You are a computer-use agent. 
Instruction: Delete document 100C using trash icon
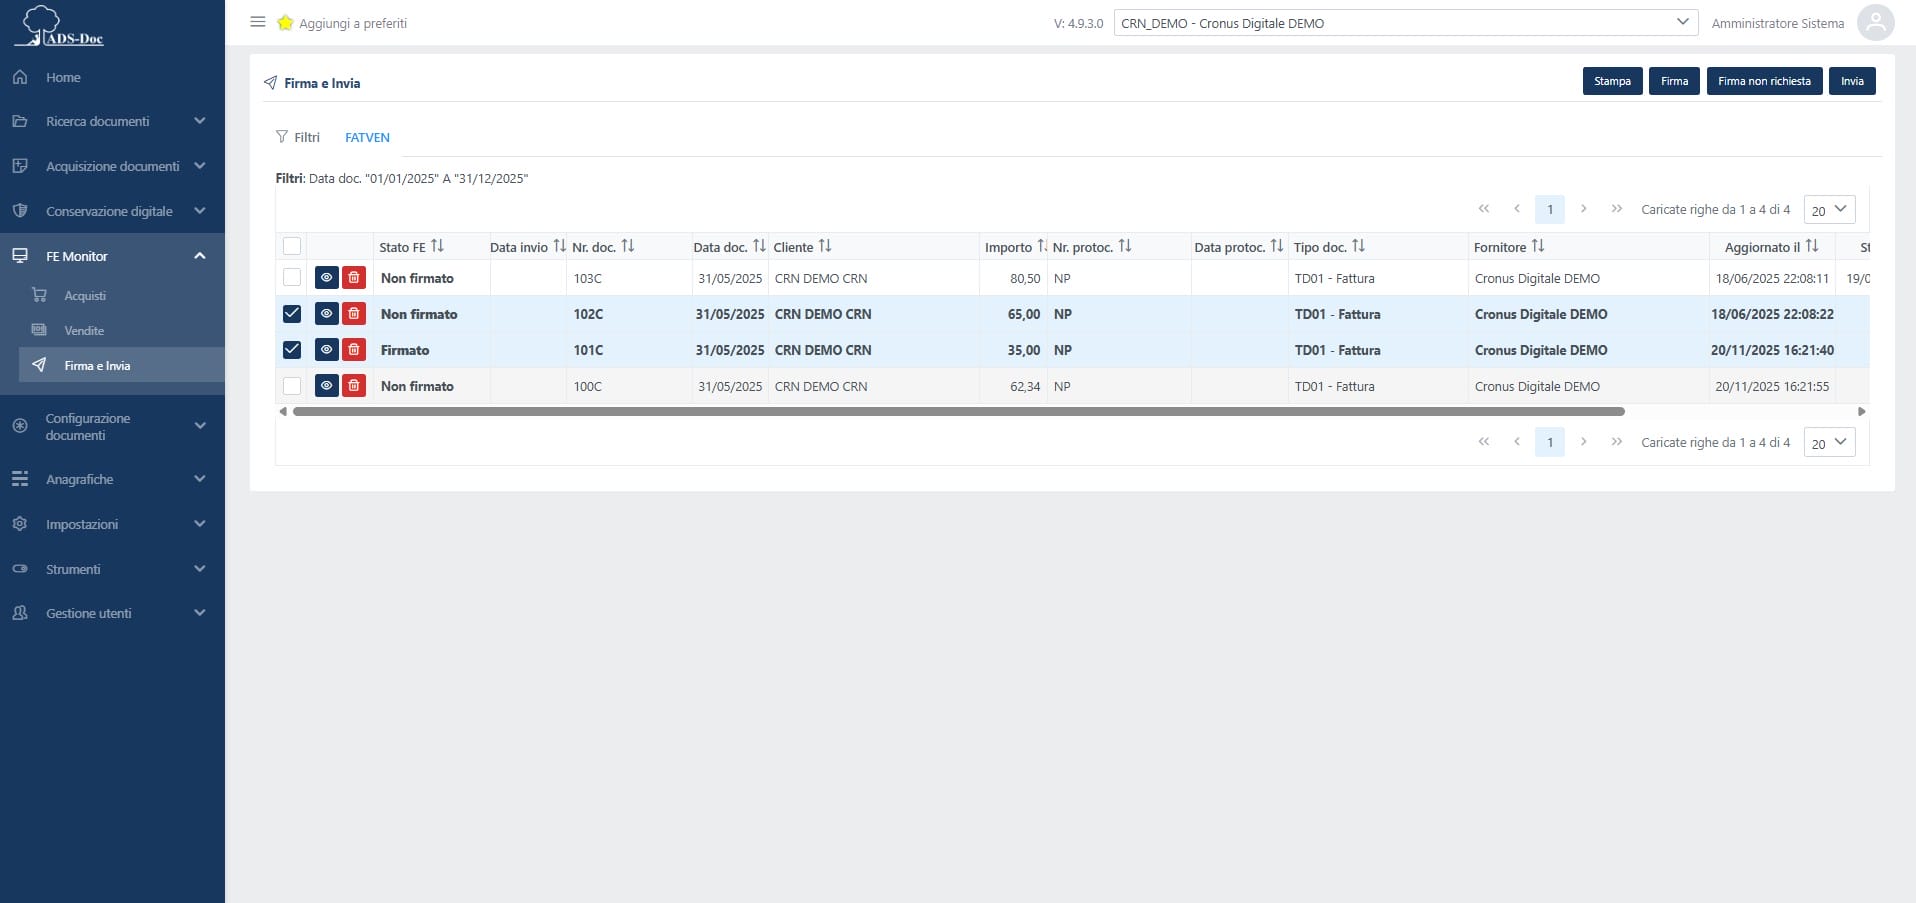click(x=354, y=386)
